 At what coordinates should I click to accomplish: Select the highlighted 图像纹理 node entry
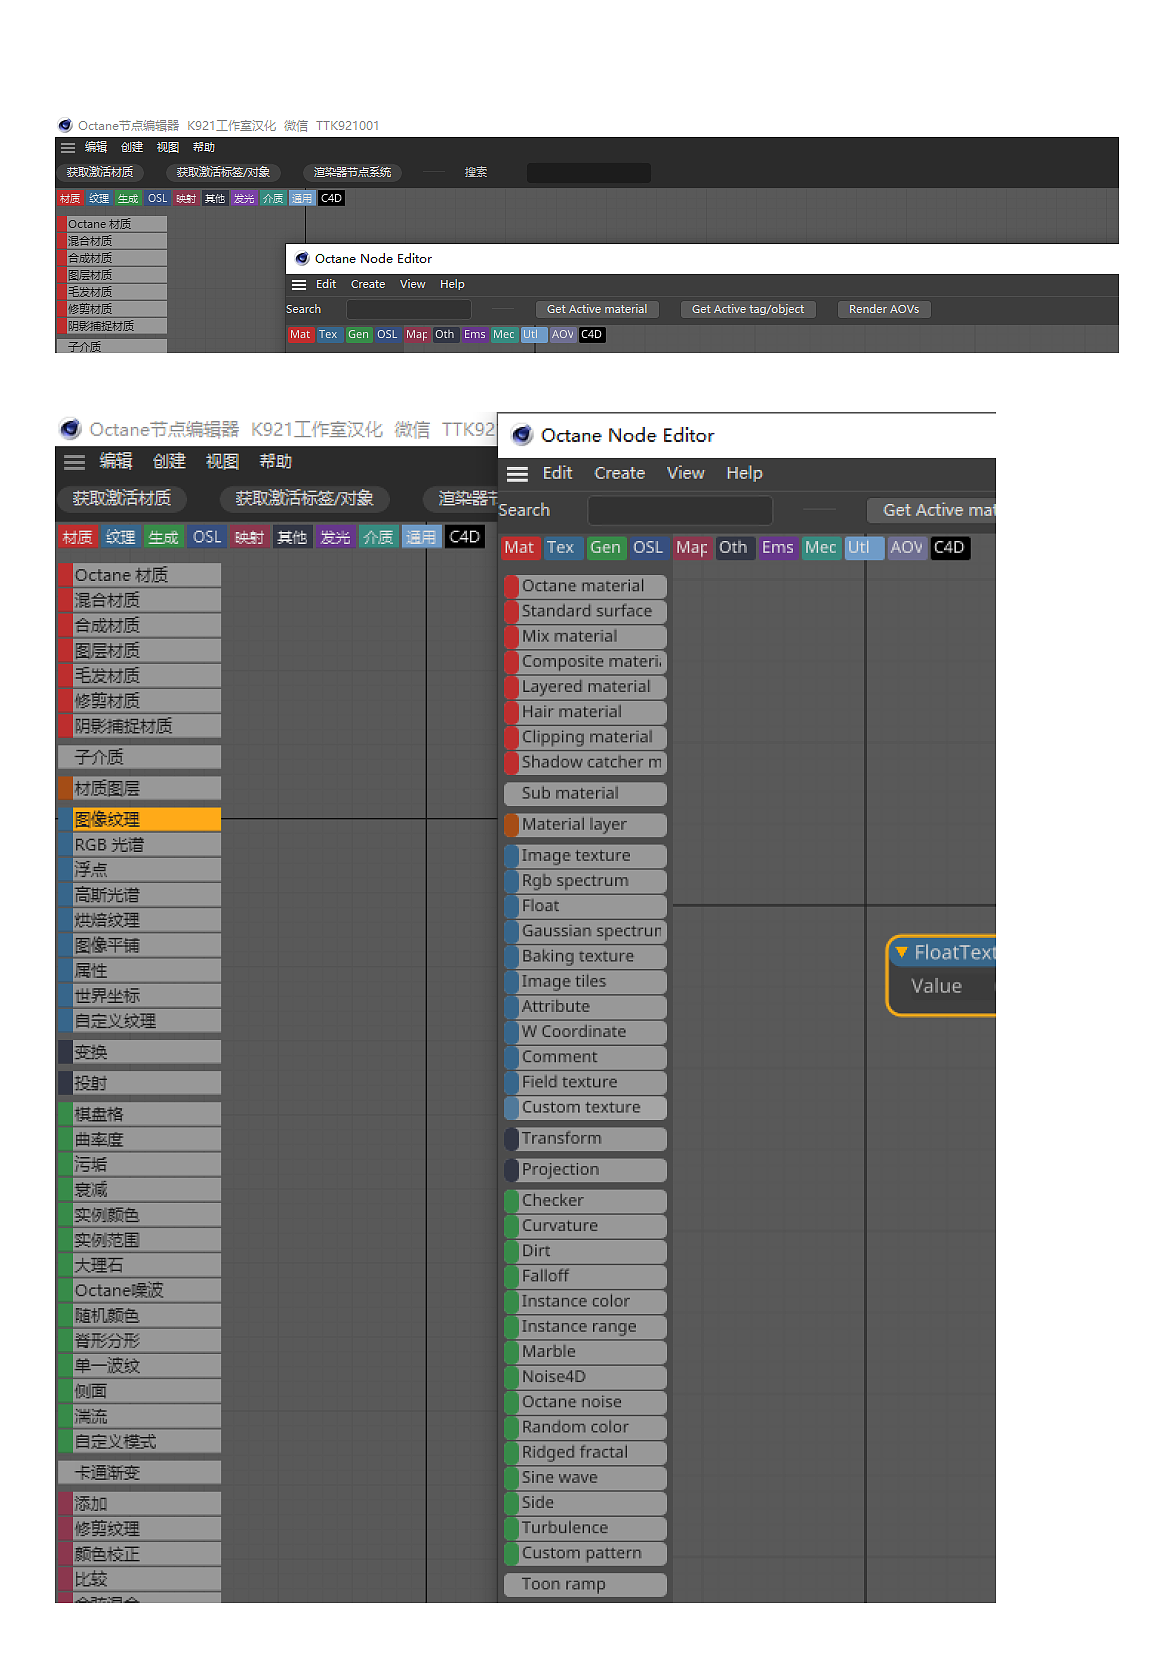(140, 819)
